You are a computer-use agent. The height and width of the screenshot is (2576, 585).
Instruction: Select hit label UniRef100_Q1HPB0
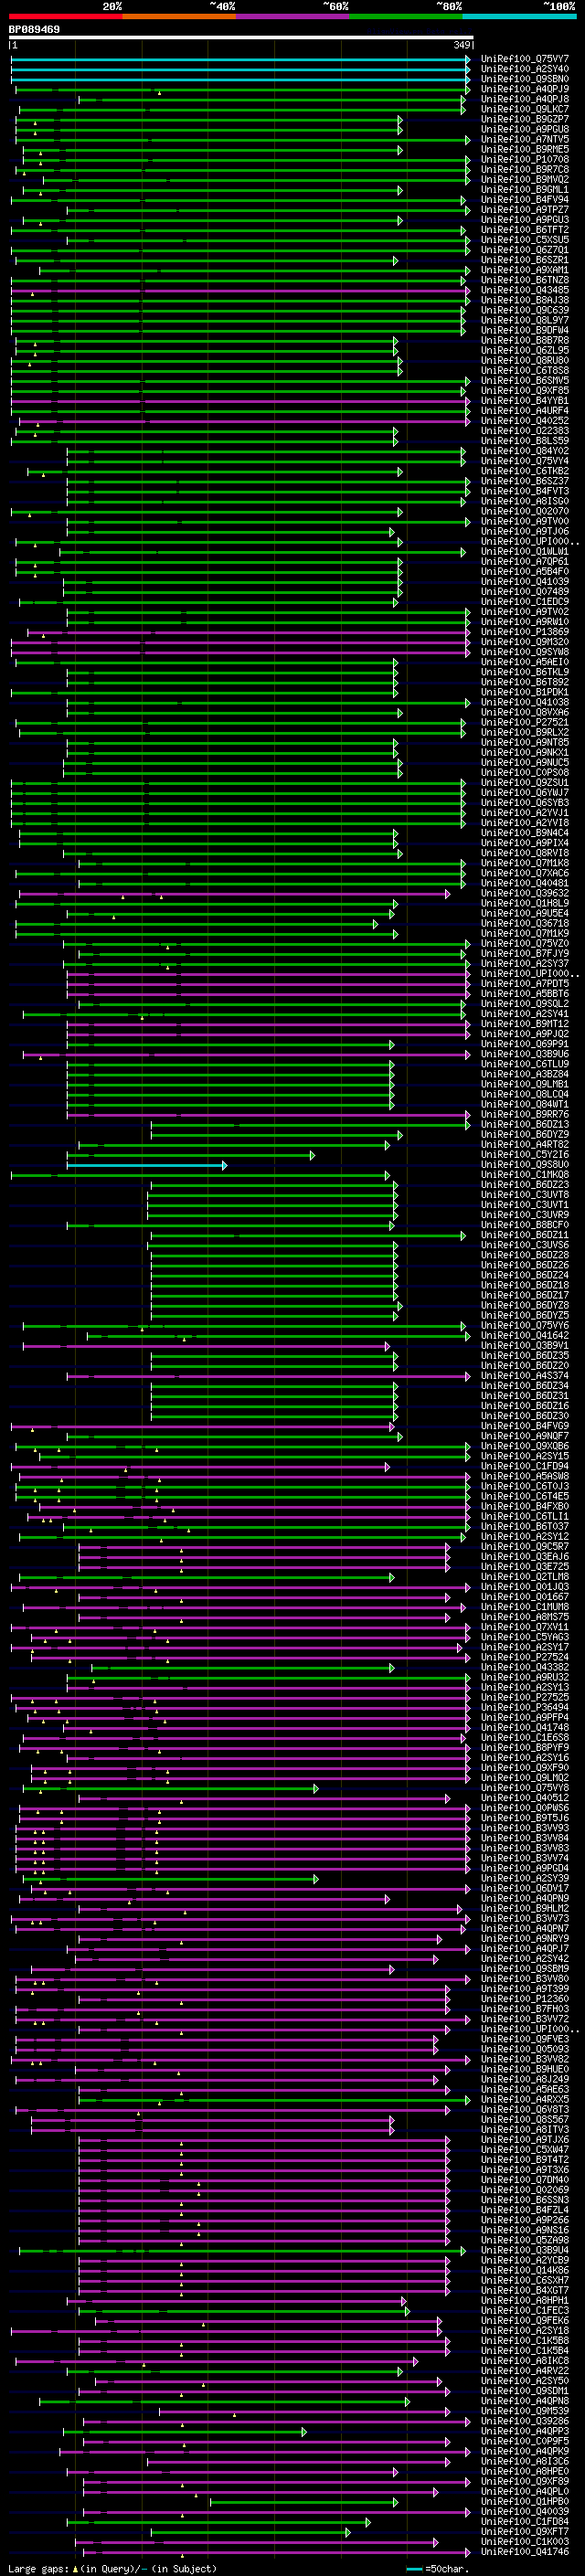coord(525,2501)
